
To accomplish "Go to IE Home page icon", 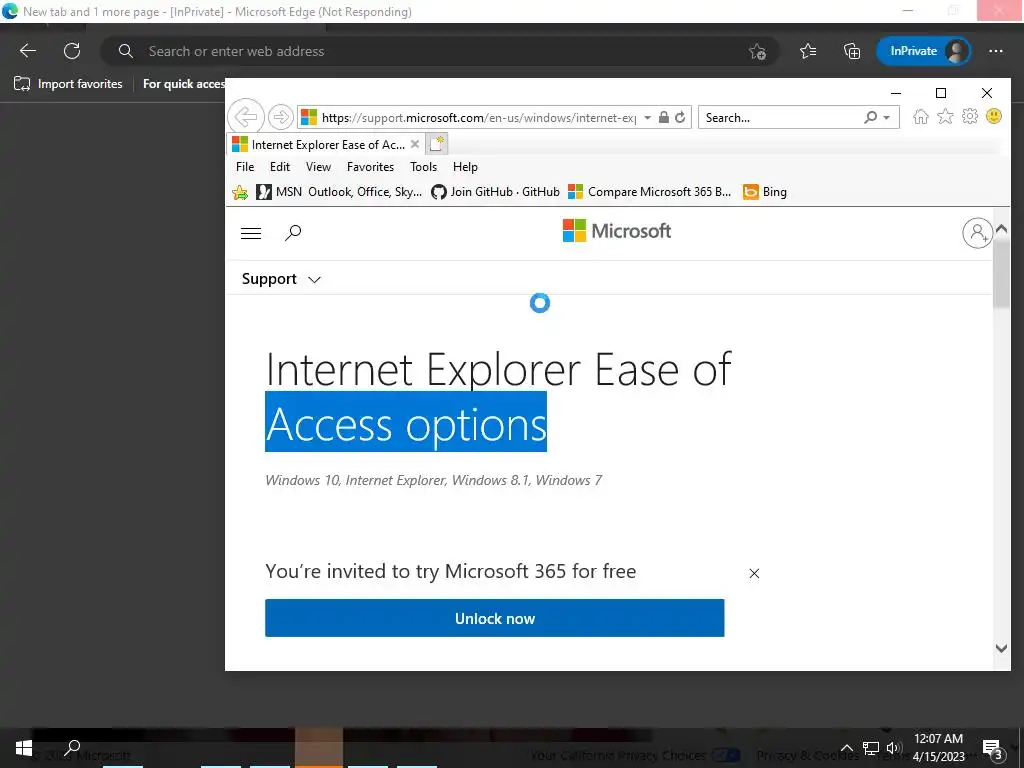I will click(921, 117).
